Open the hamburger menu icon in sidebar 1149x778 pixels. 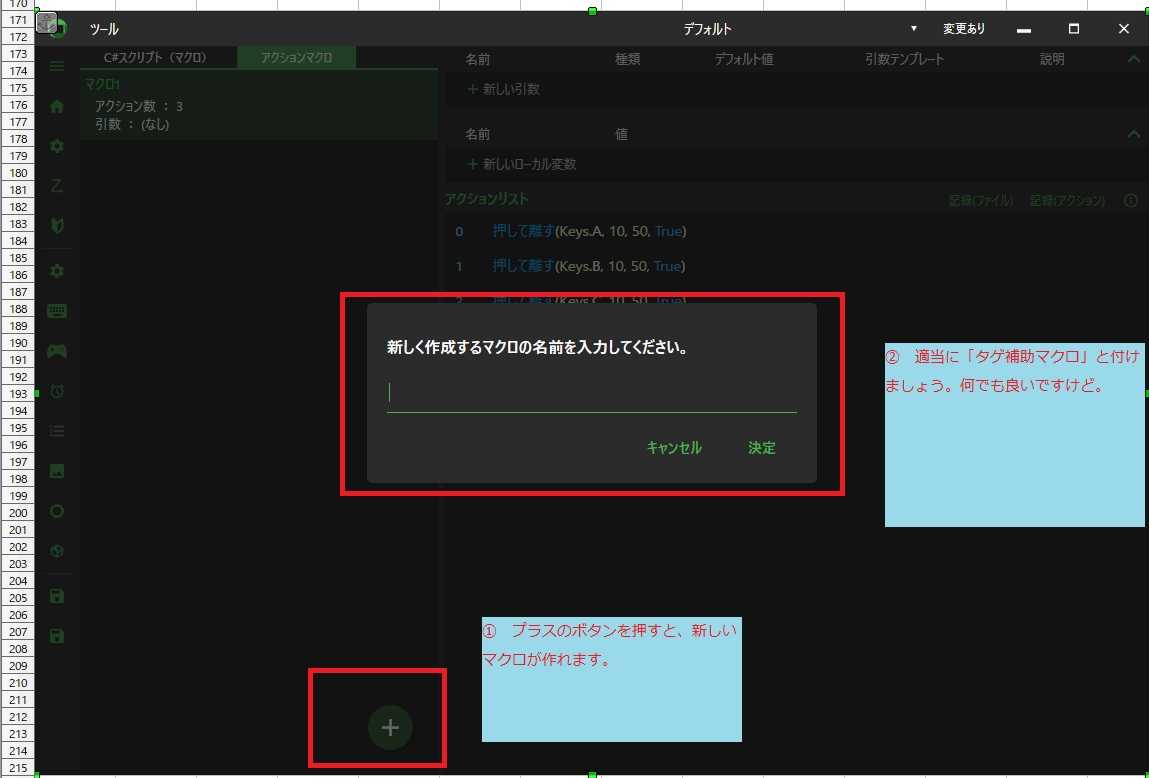pyautogui.click(x=56, y=66)
